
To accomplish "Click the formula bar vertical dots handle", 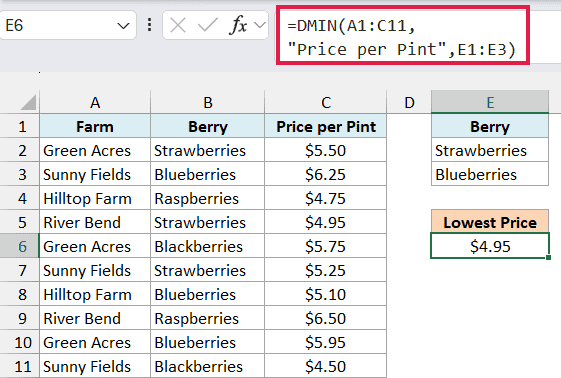I will coord(150,25).
